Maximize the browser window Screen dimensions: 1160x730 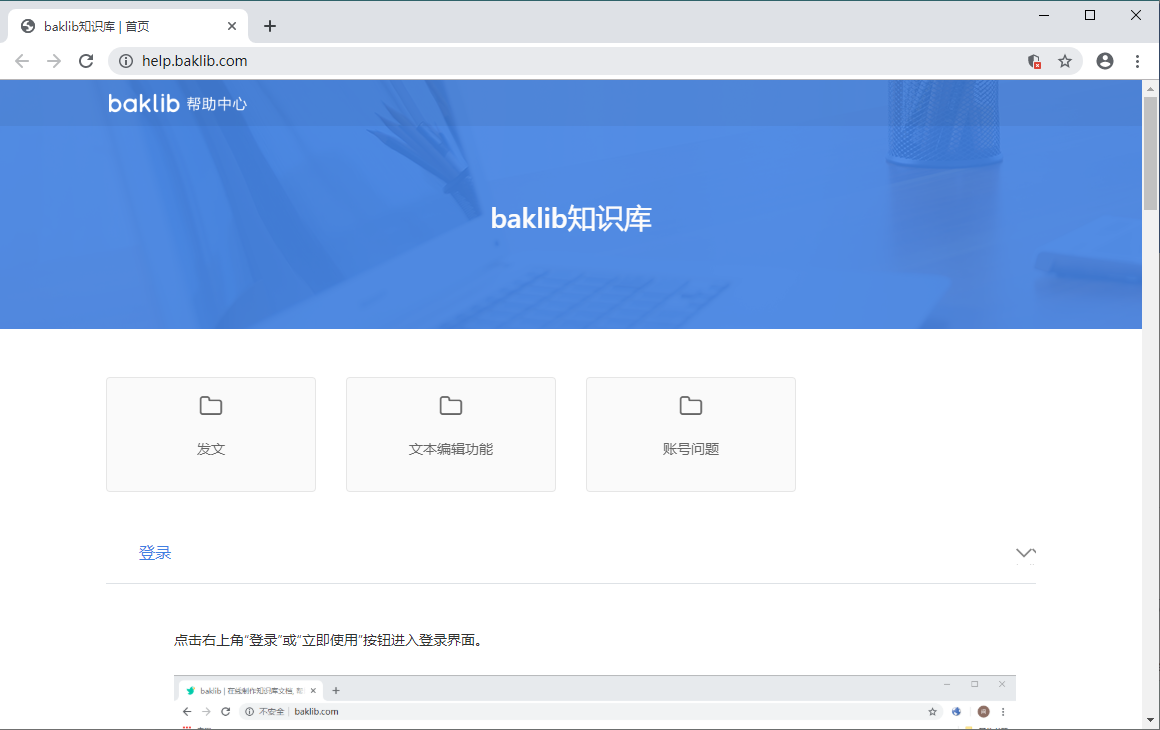tap(1090, 16)
